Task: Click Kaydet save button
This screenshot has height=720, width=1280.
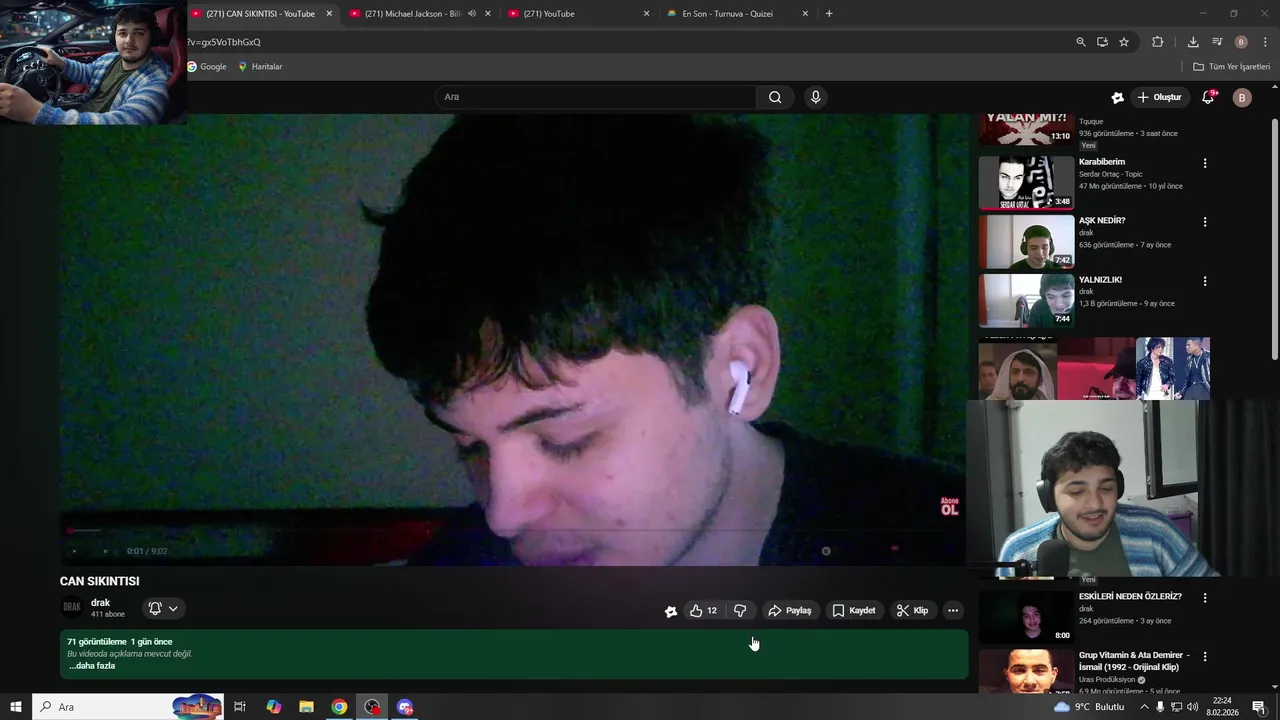Action: 853,610
